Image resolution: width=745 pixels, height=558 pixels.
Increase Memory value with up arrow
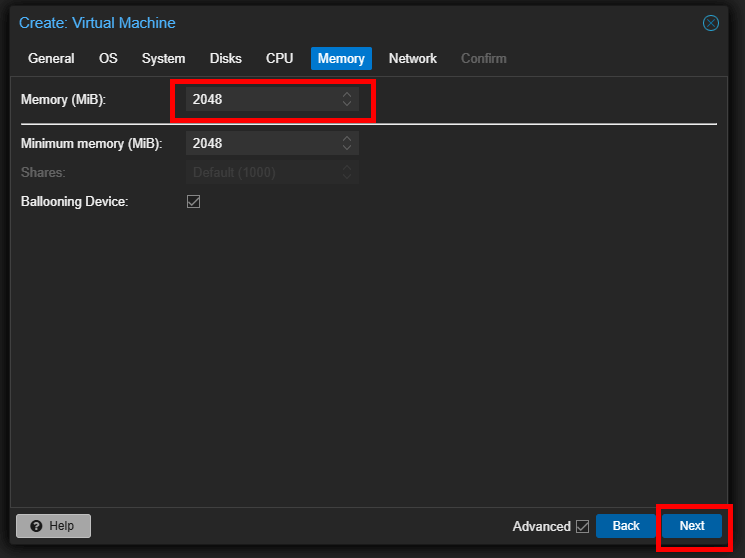pos(347,95)
